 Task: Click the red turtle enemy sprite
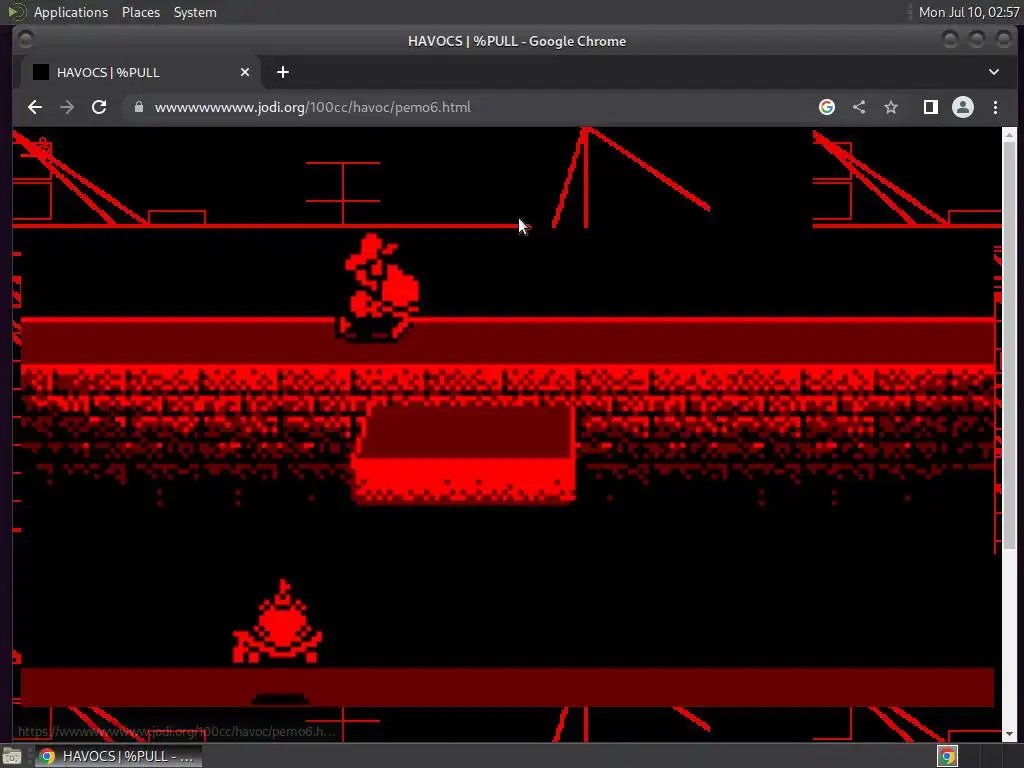pos(278,622)
